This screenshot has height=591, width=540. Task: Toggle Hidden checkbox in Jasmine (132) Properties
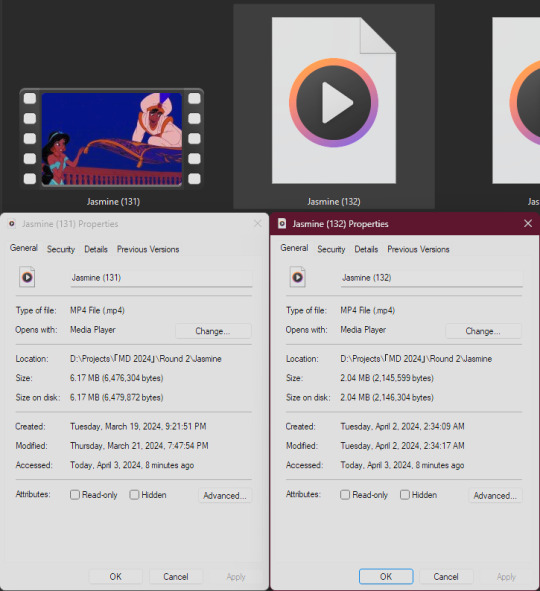click(x=405, y=495)
